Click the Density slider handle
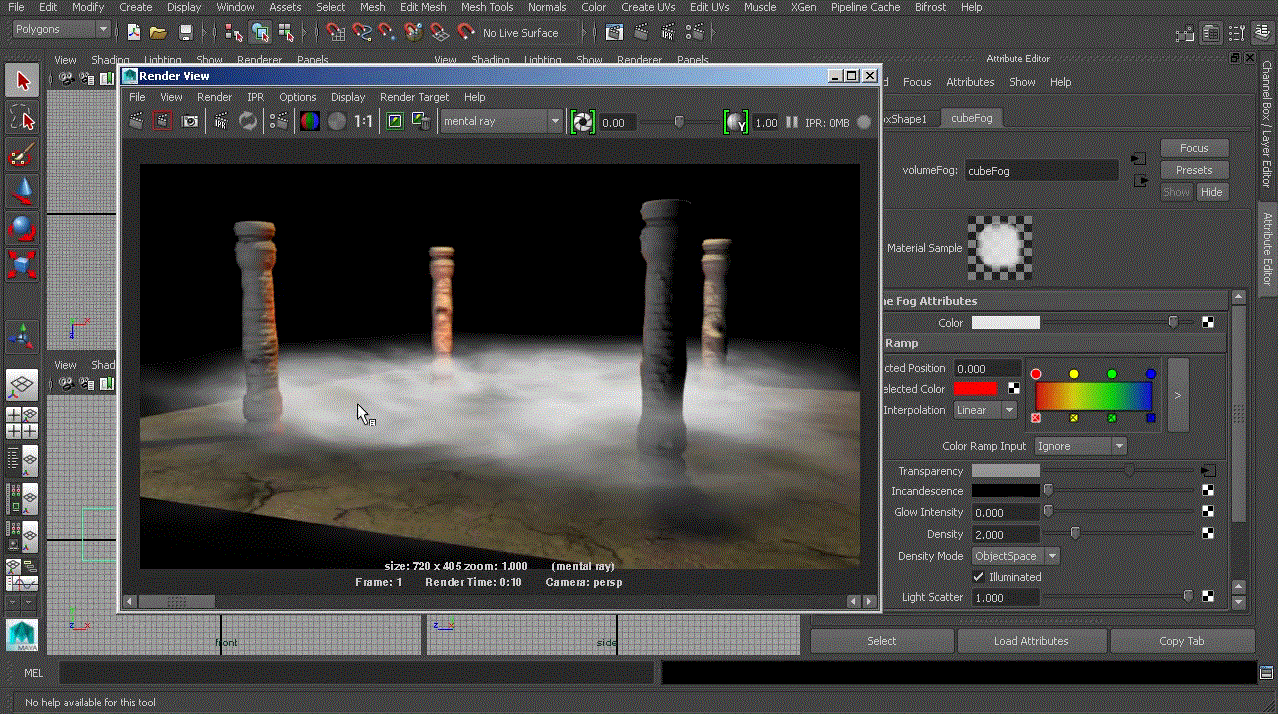1278x714 pixels. [x=1075, y=534]
